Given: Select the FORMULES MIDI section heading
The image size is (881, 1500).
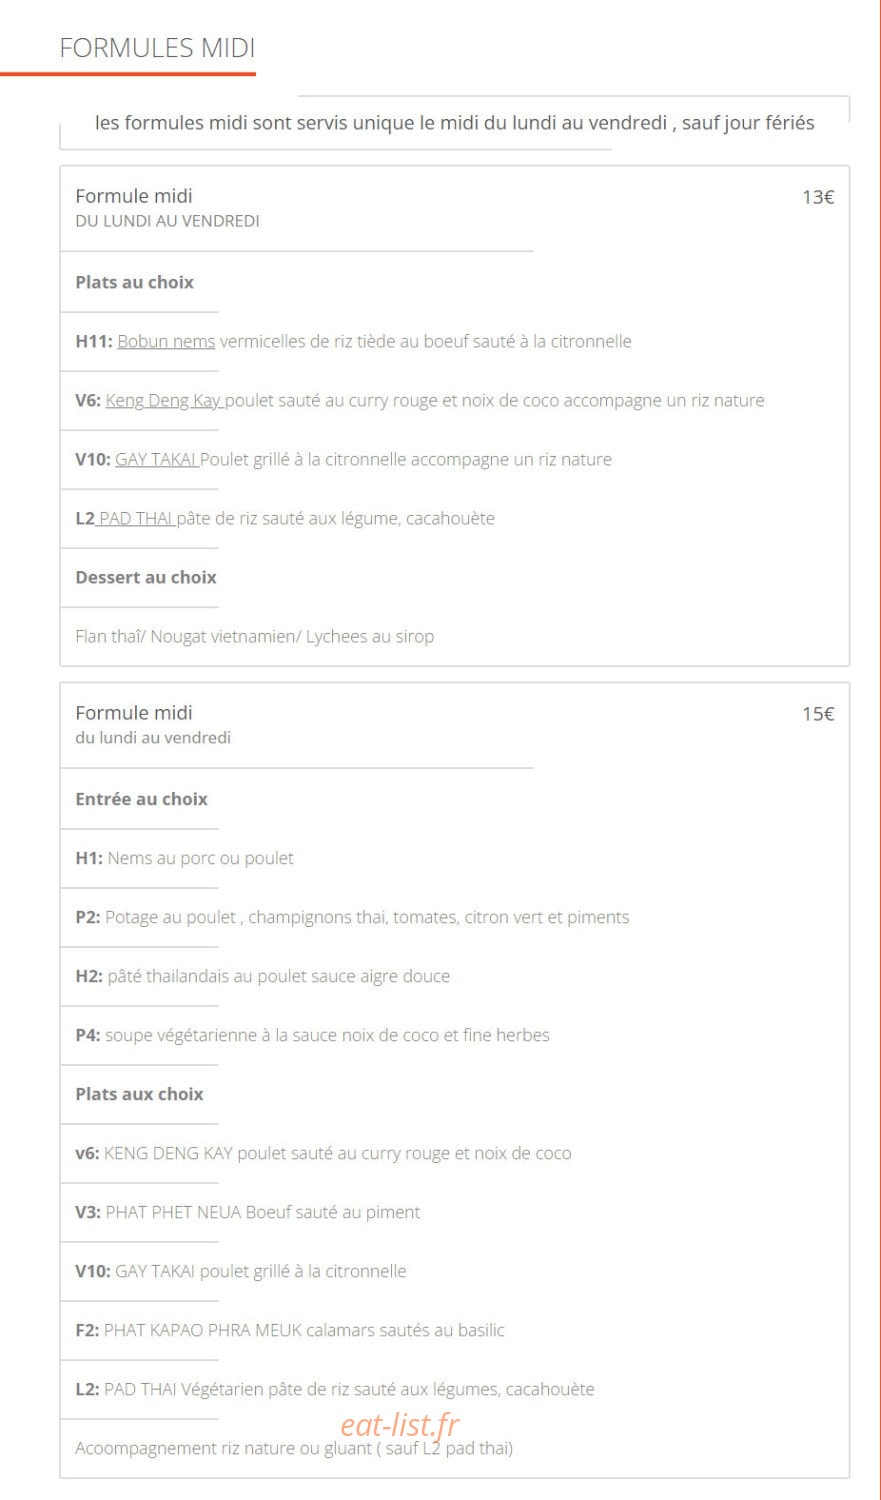Looking at the screenshot, I should 157,48.
